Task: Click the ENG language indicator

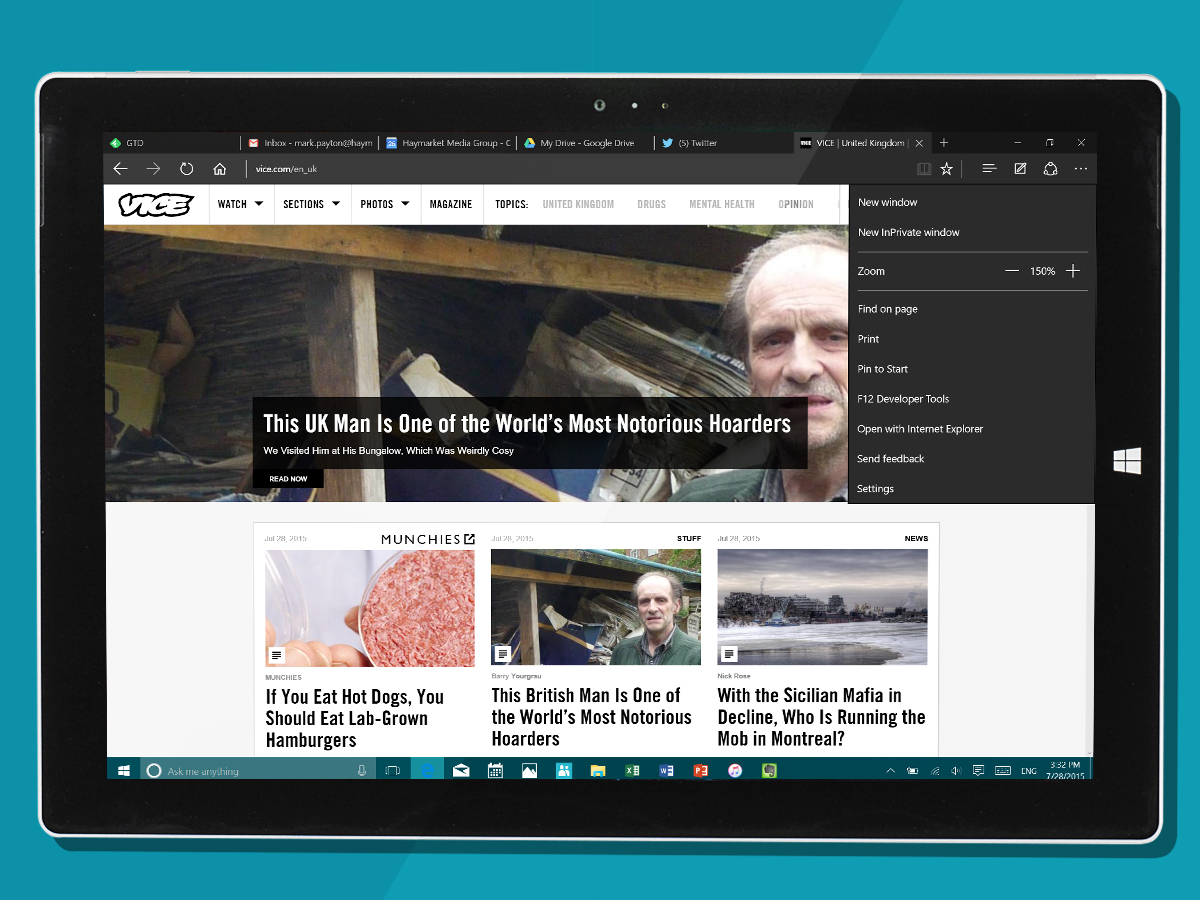Action: [x=1028, y=771]
